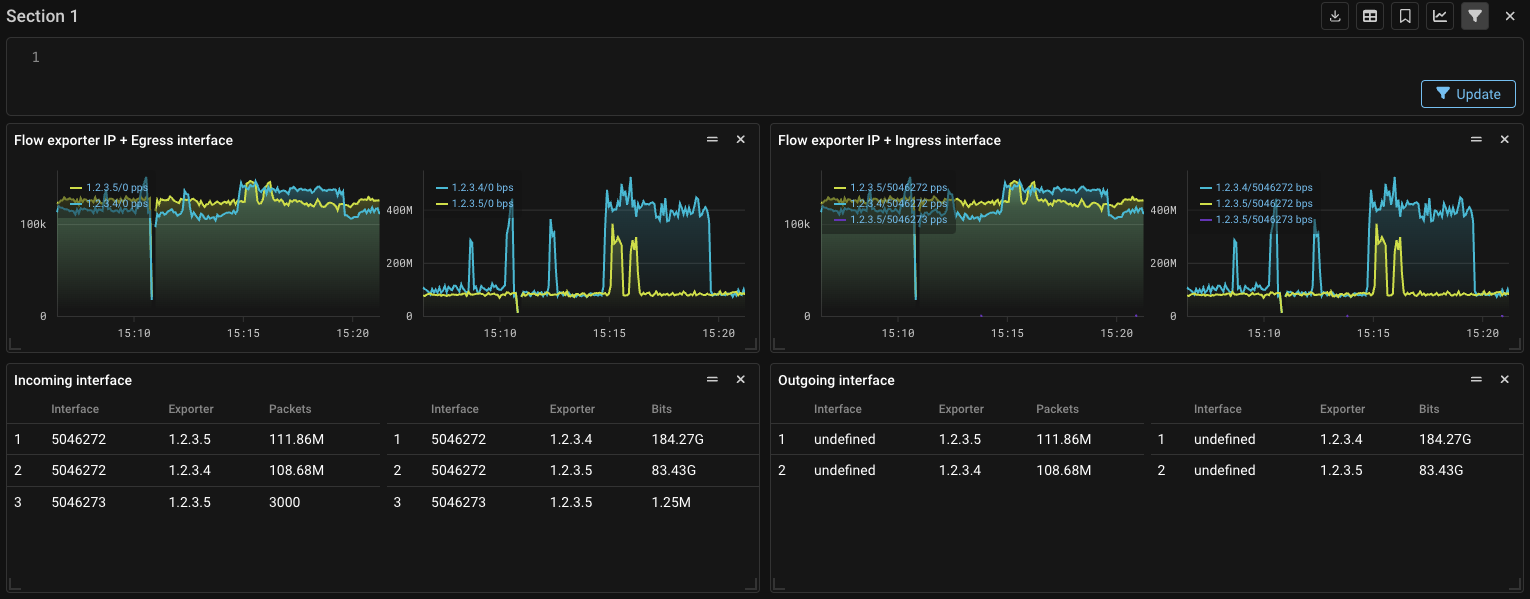Click drag handle on Ingress interface panel
Screen dimensions: 1530x599
tap(1476, 140)
